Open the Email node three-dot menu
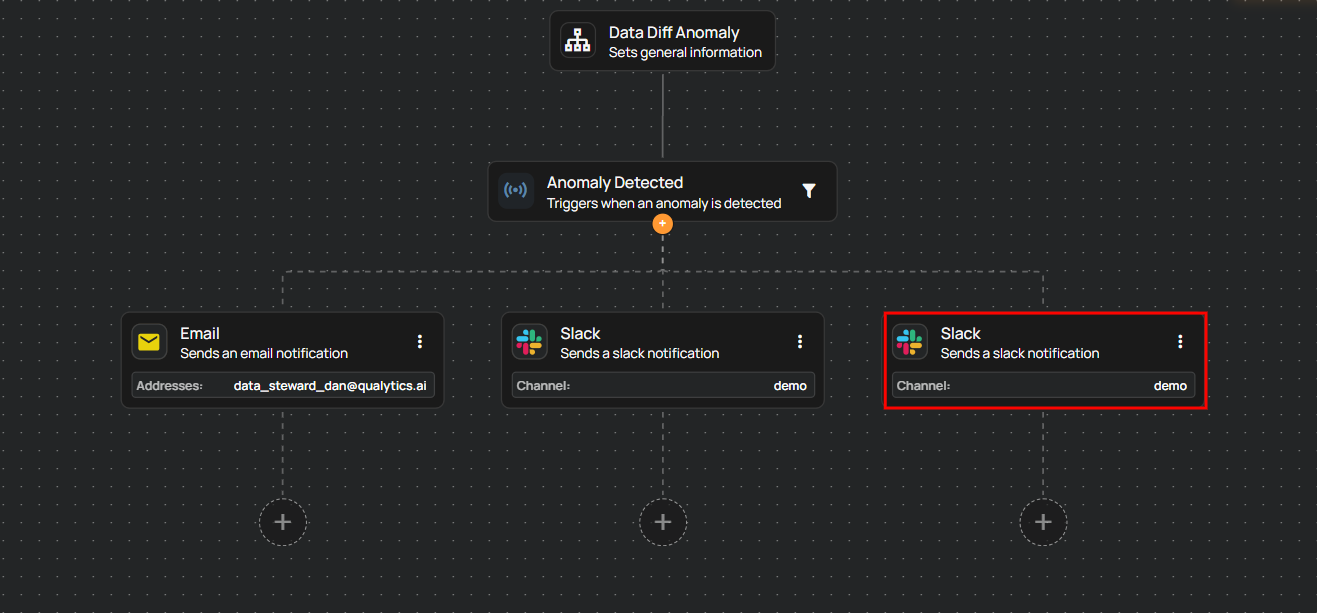 (420, 342)
